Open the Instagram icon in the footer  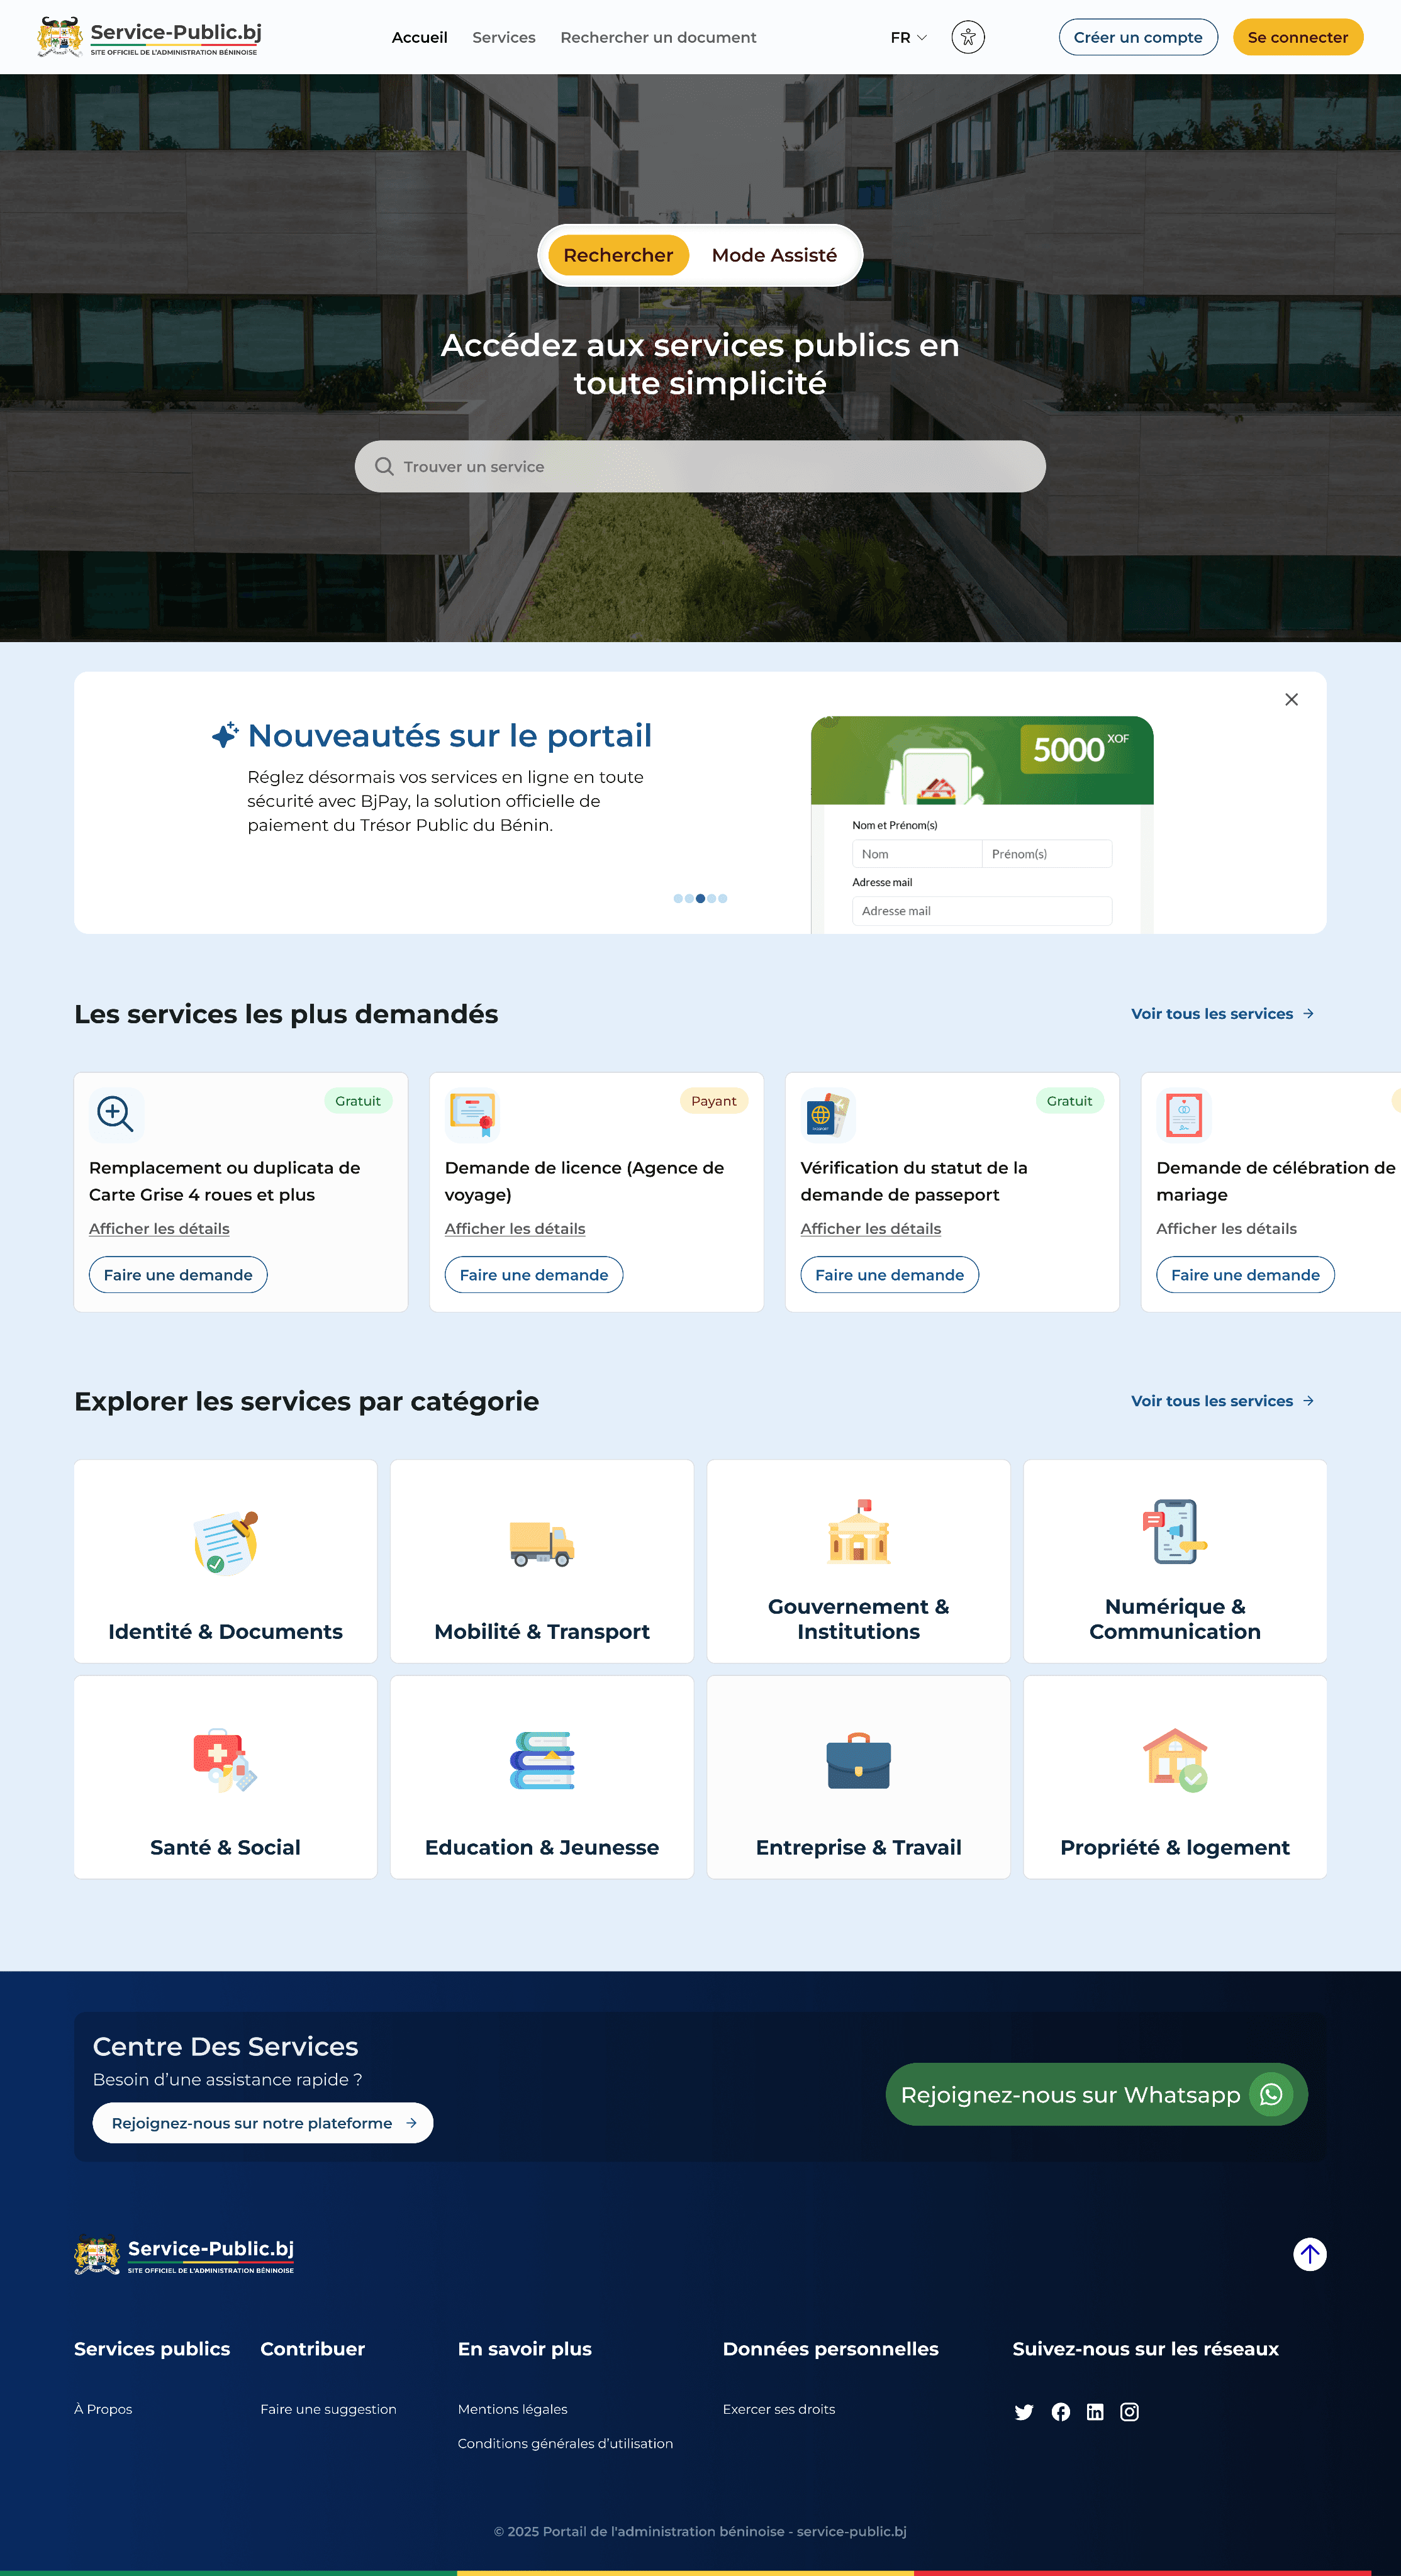(1129, 2411)
